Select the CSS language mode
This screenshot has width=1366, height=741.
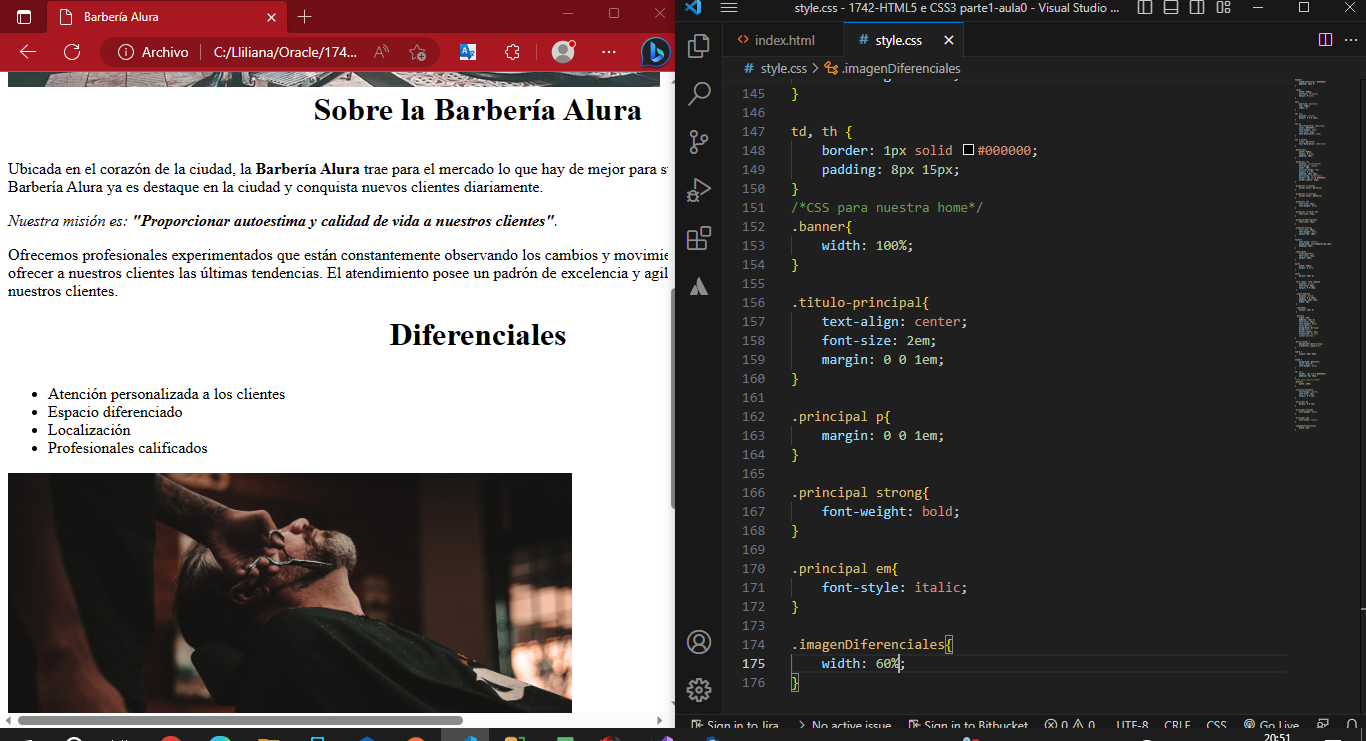(1216, 726)
